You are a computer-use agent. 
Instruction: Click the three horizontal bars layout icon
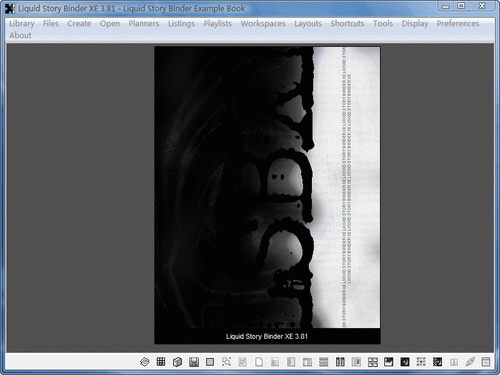(324, 362)
